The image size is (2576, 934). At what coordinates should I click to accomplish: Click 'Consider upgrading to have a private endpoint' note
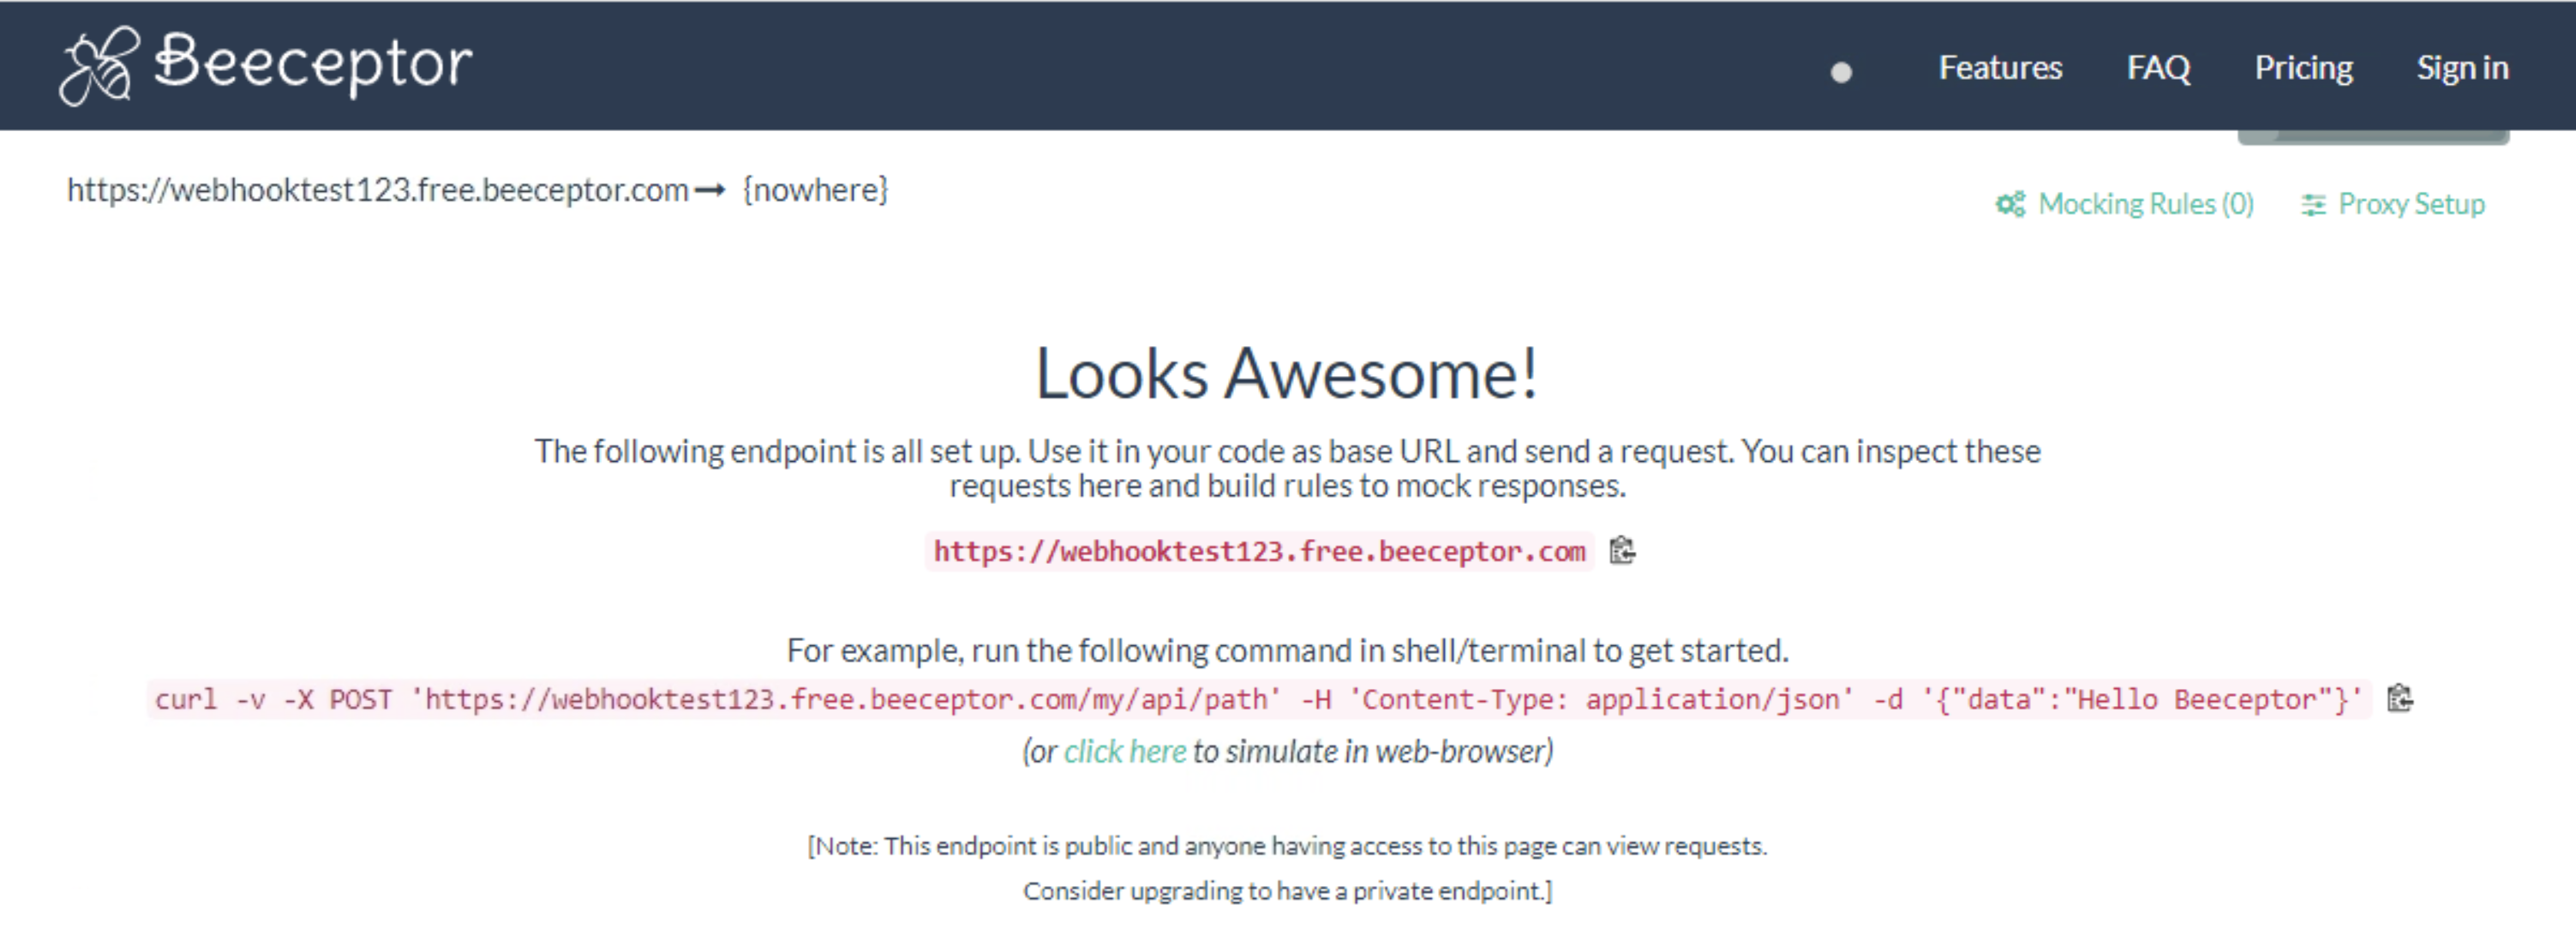click(x=1287, y=890)
